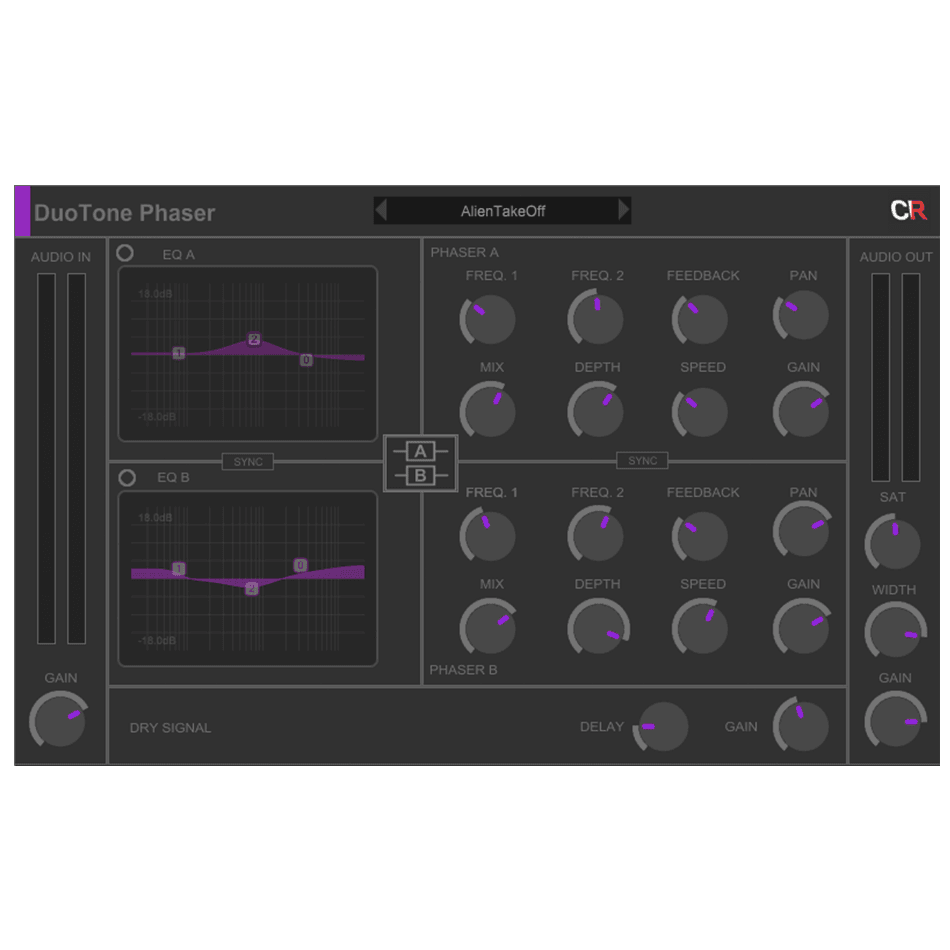Go to next preset with right arrow
The width and height of the screenshot is (950, 950).
624,210
